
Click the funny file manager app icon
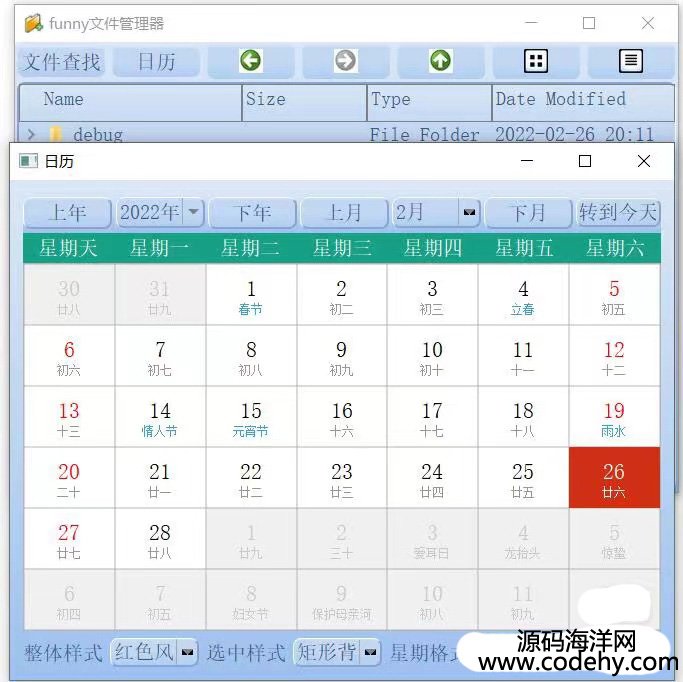tap(33, 23)
